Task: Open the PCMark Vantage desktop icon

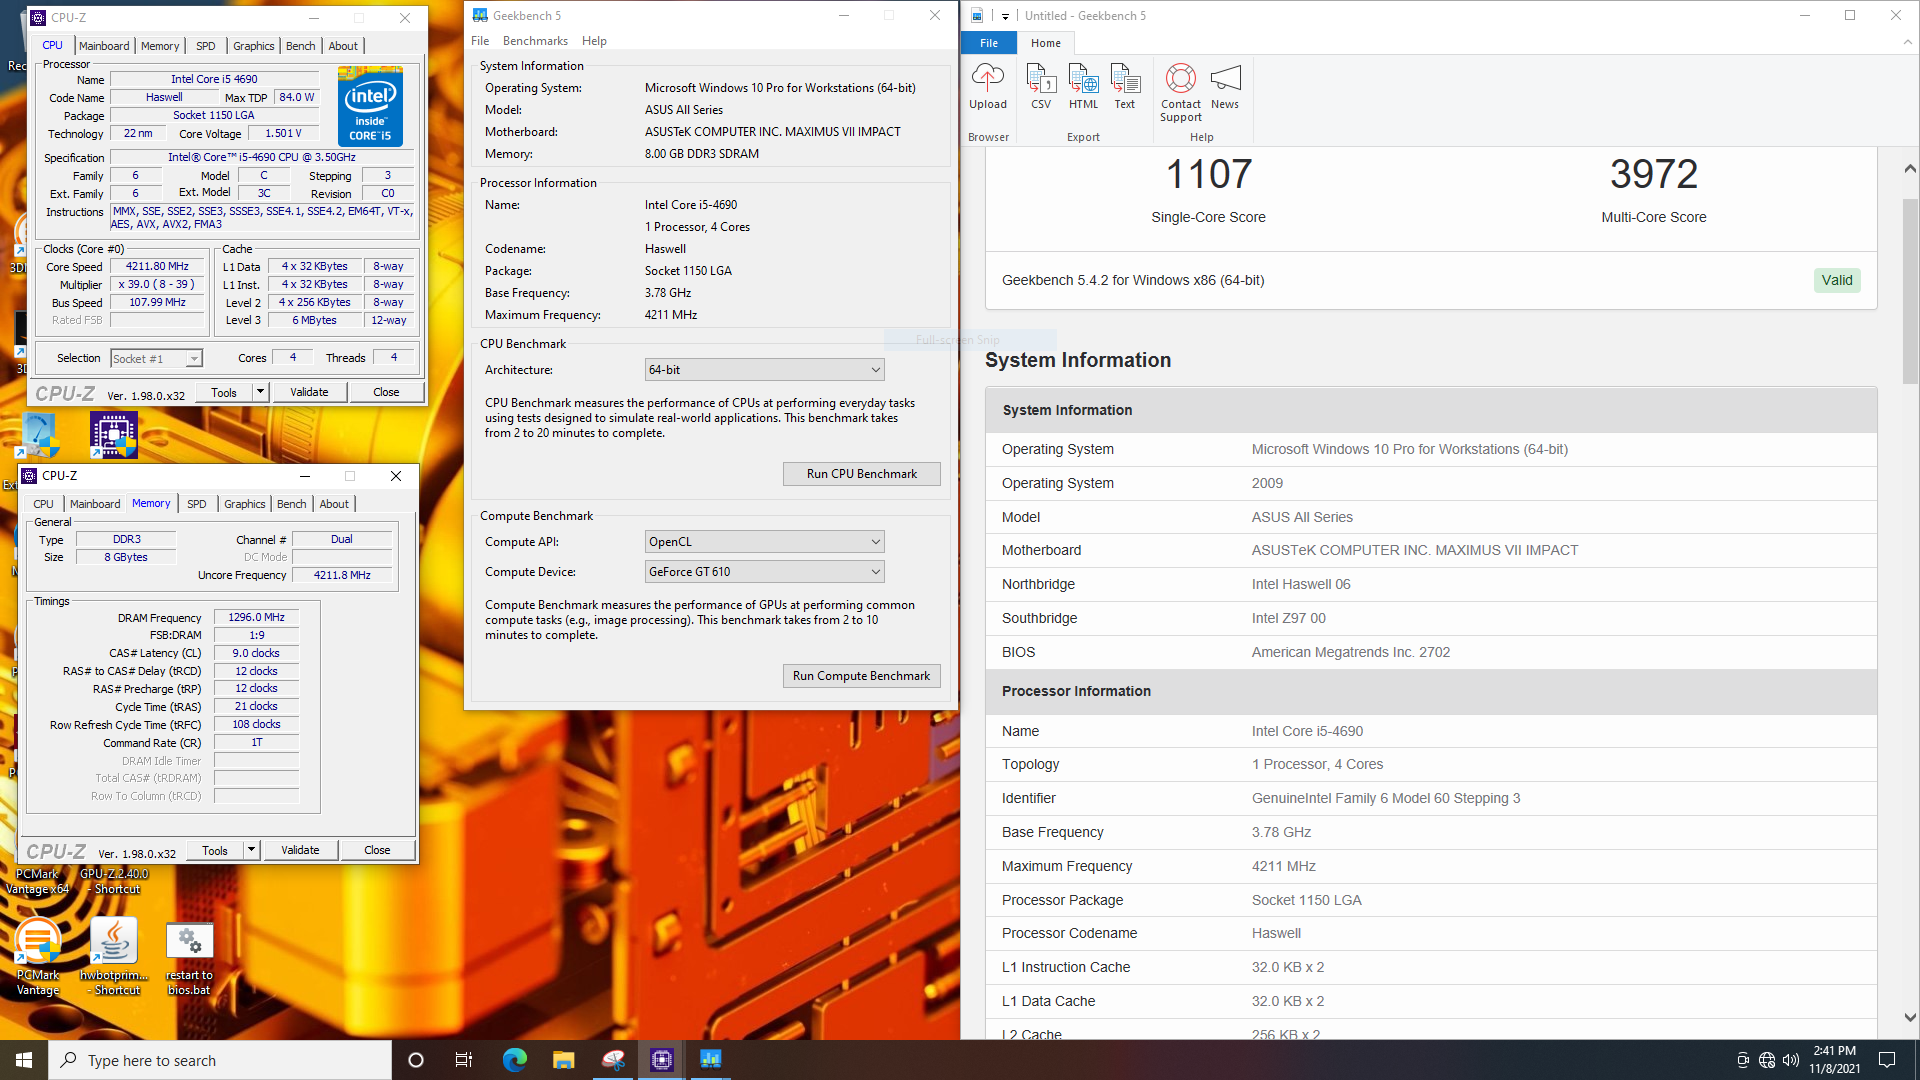Action: click(38, 957)
